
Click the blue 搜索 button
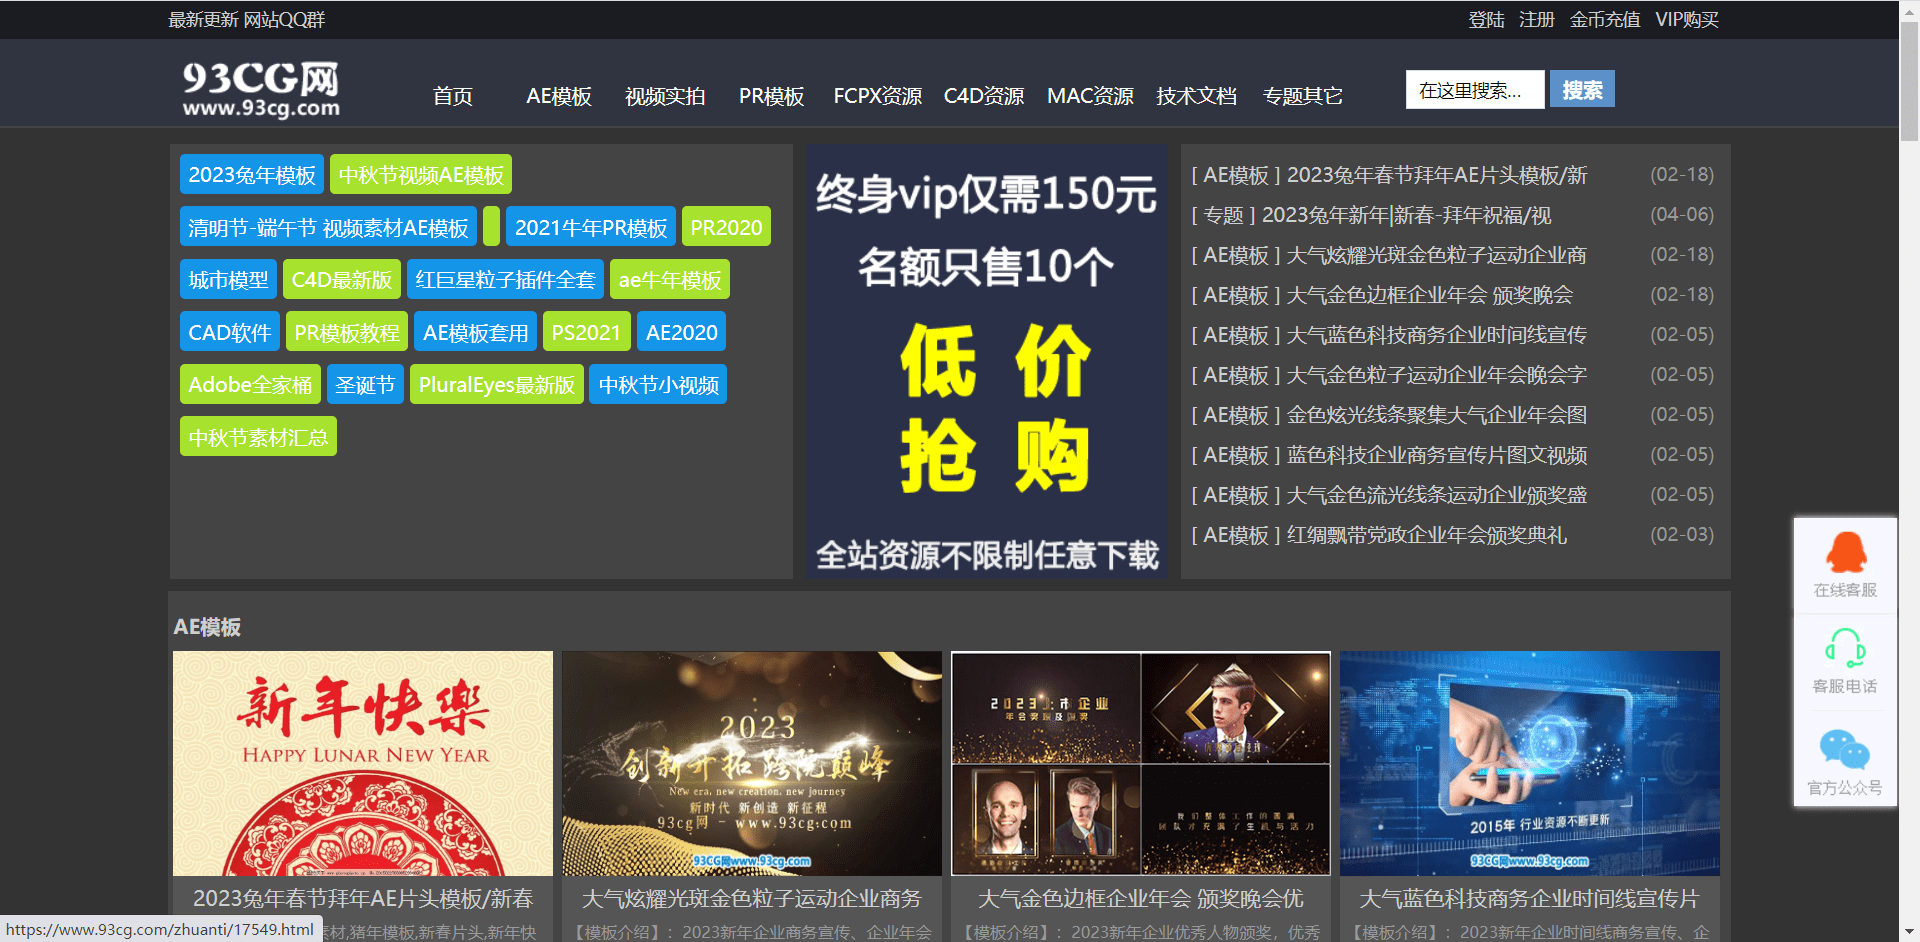tap(1582, 89)
